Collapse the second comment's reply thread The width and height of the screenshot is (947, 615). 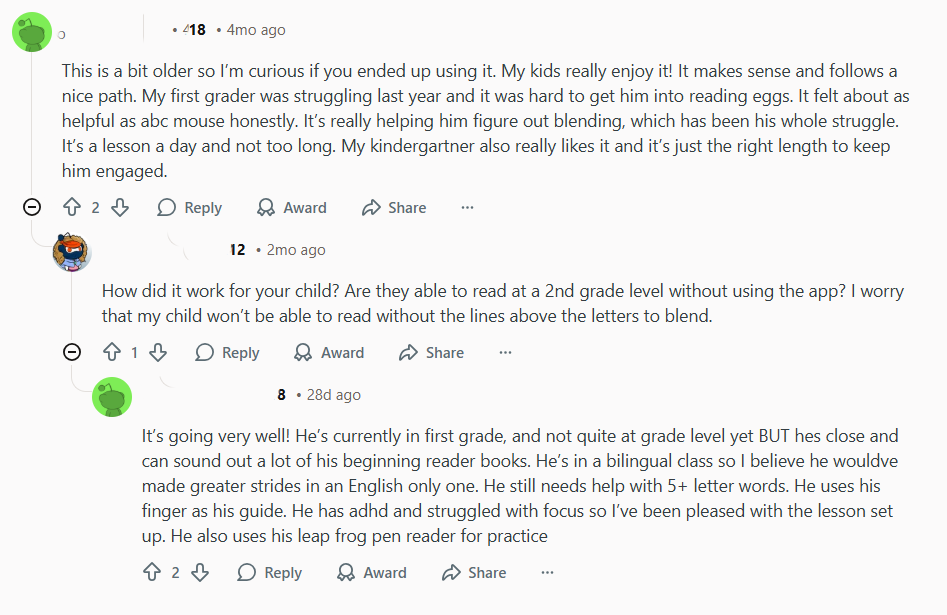72,352
